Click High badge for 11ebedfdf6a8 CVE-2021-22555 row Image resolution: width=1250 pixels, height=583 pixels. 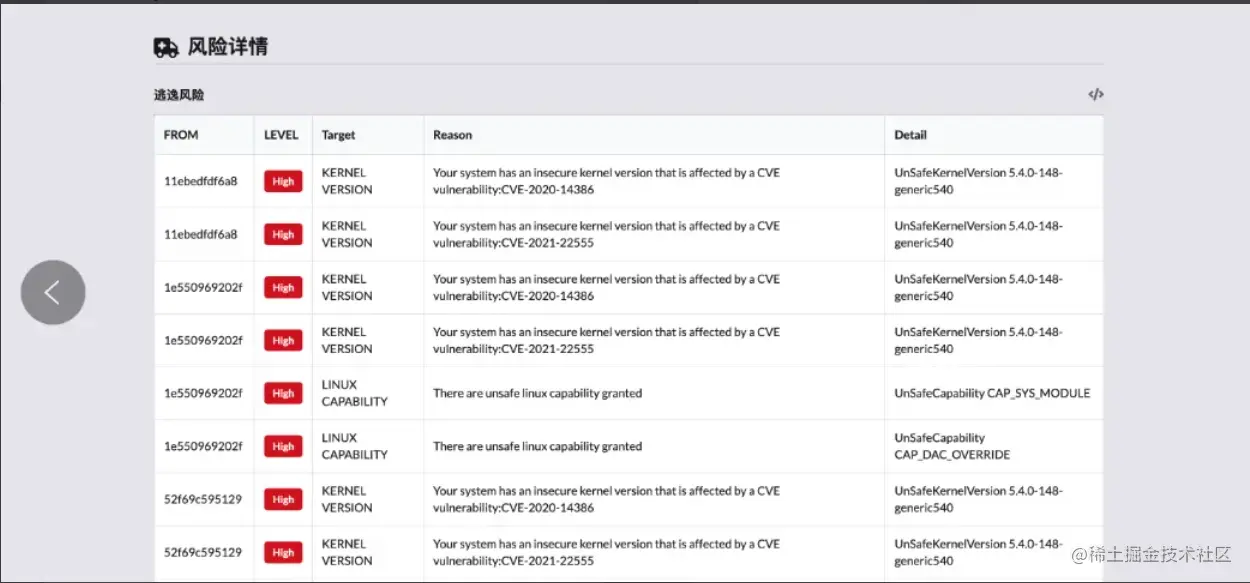pyautogui.click(x=283, y=235)
